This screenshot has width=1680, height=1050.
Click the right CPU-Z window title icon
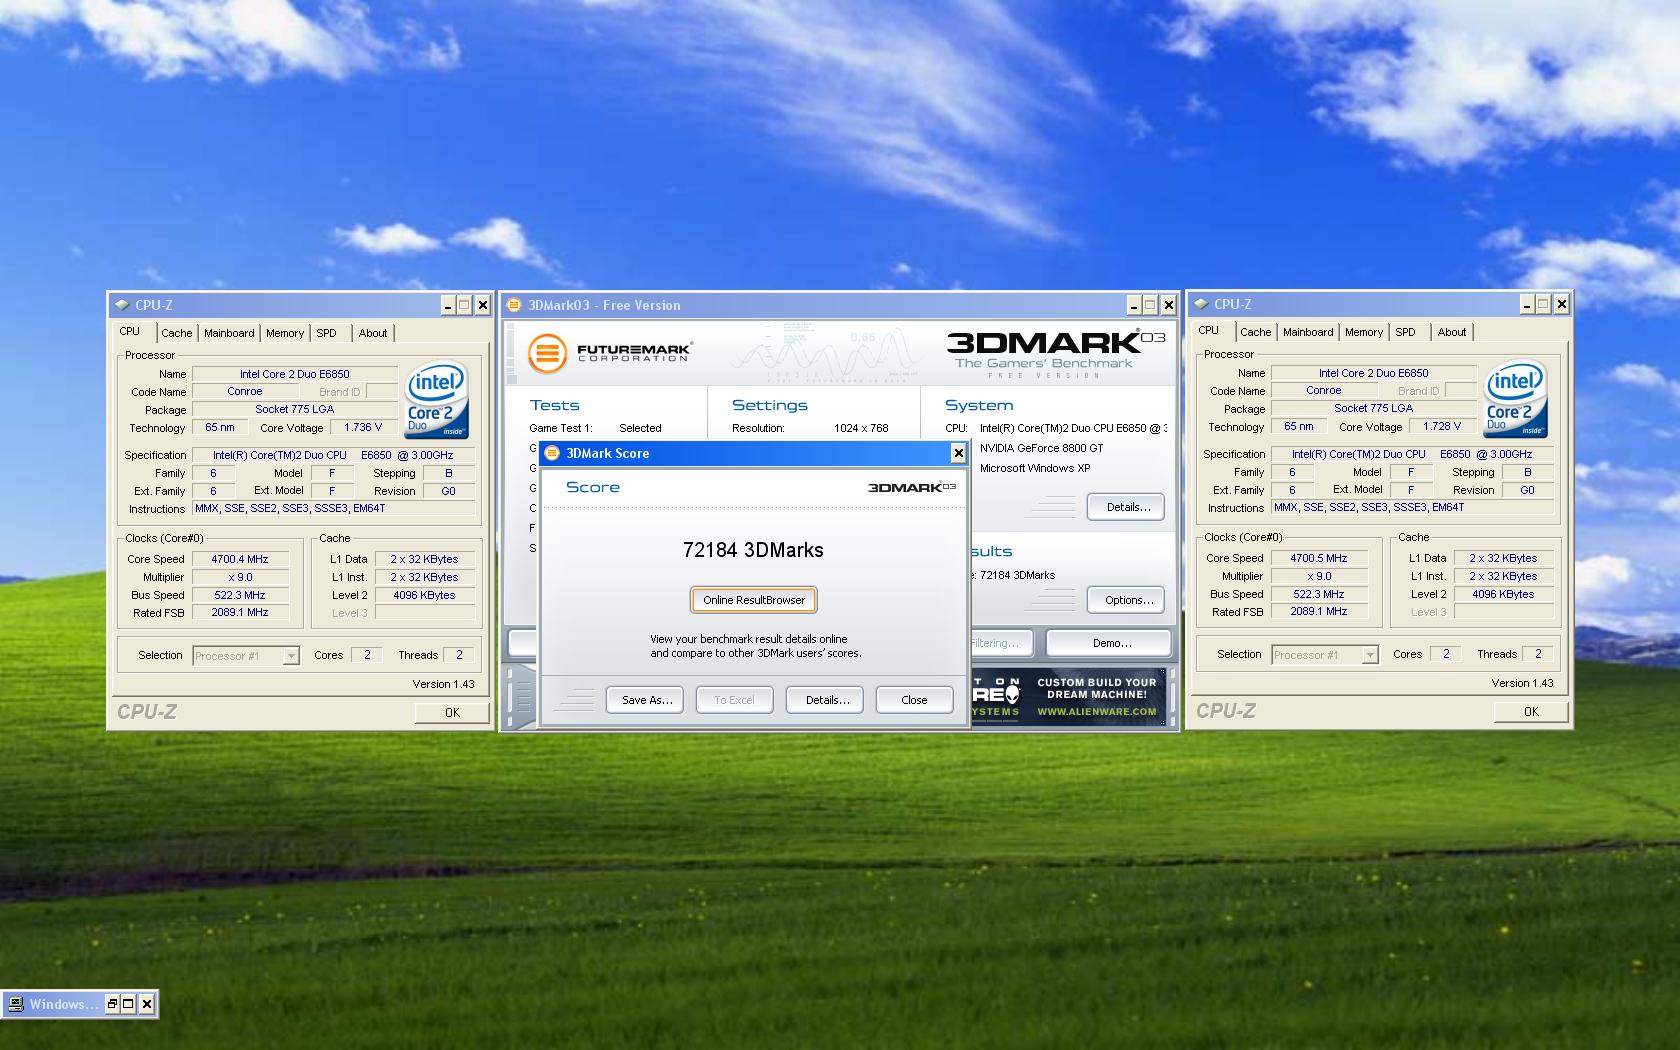[x=1201, y=304]
